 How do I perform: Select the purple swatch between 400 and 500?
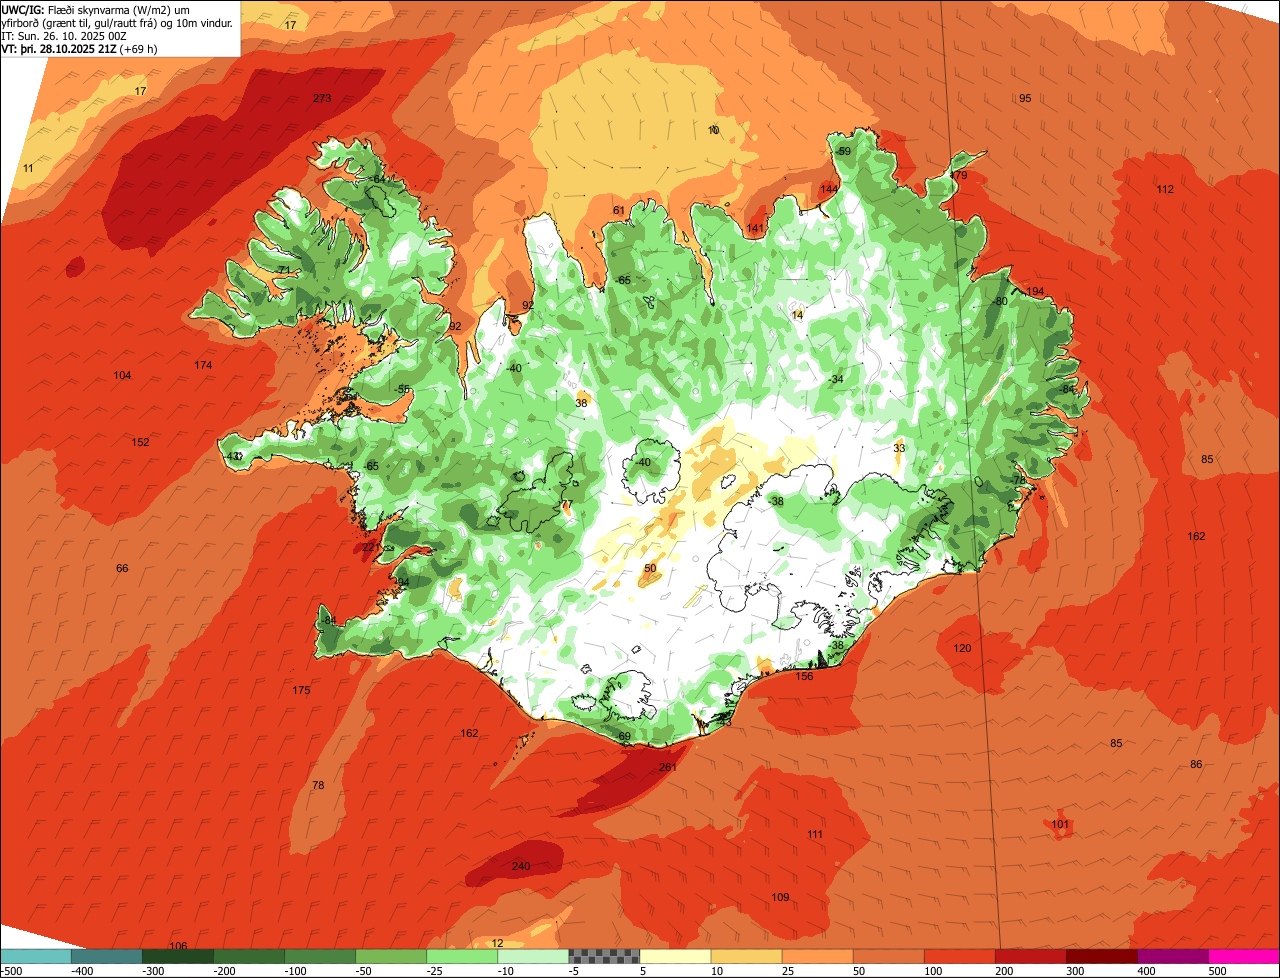point(1173,956)
